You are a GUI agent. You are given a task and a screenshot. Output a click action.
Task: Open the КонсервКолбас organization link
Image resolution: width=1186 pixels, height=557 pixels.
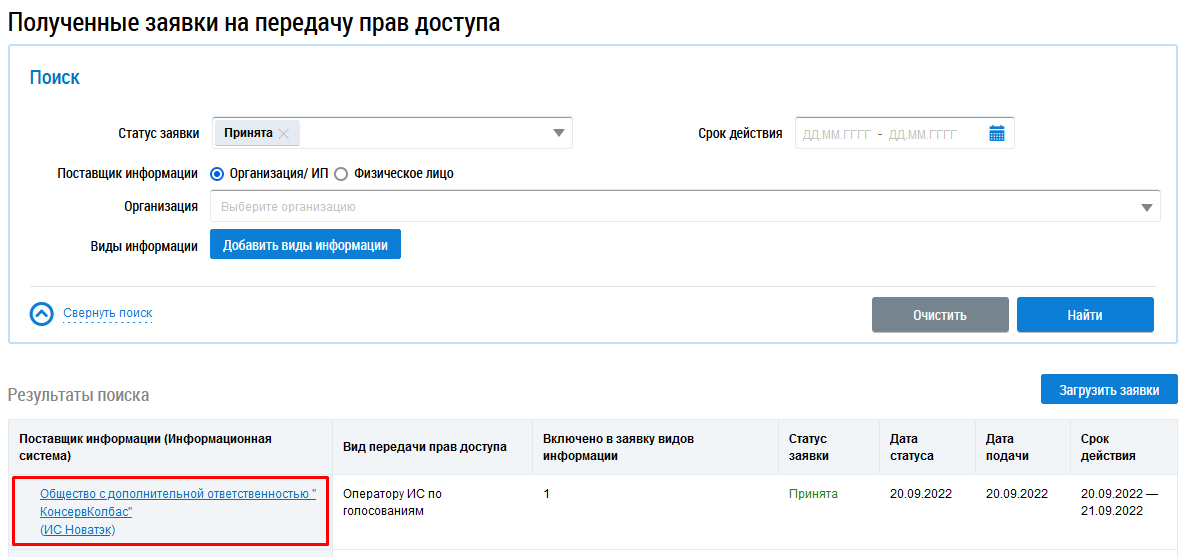pos(177,502)
